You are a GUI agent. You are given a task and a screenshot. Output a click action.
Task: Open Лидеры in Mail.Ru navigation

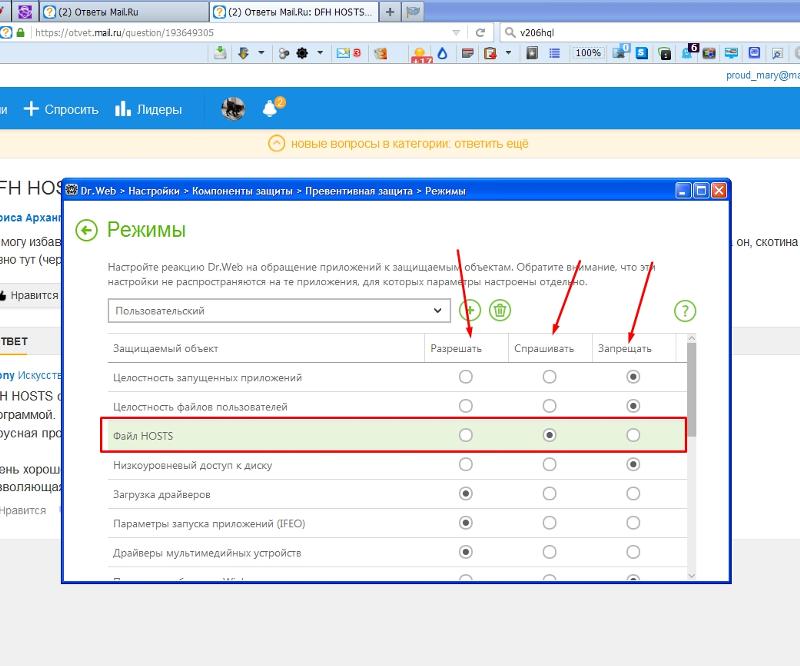pos(148,109)
